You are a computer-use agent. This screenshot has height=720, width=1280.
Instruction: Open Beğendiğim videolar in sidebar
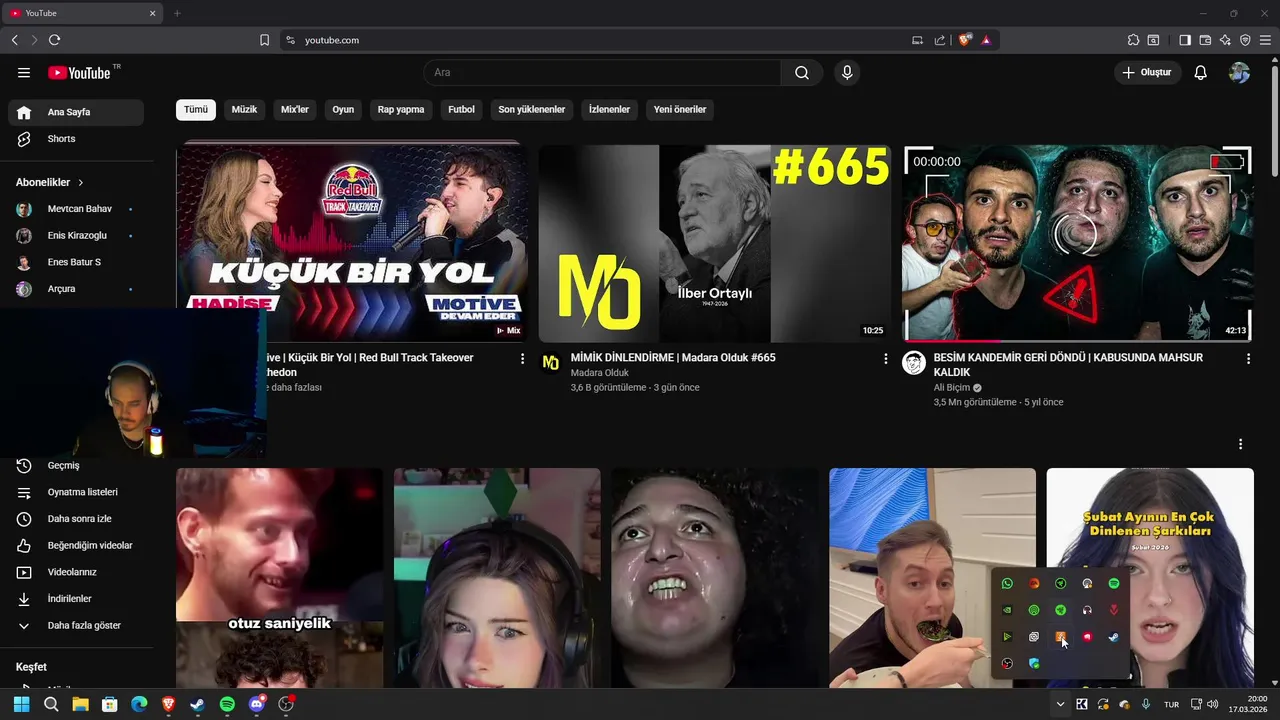pyautogui.click(x=76, y=545)
